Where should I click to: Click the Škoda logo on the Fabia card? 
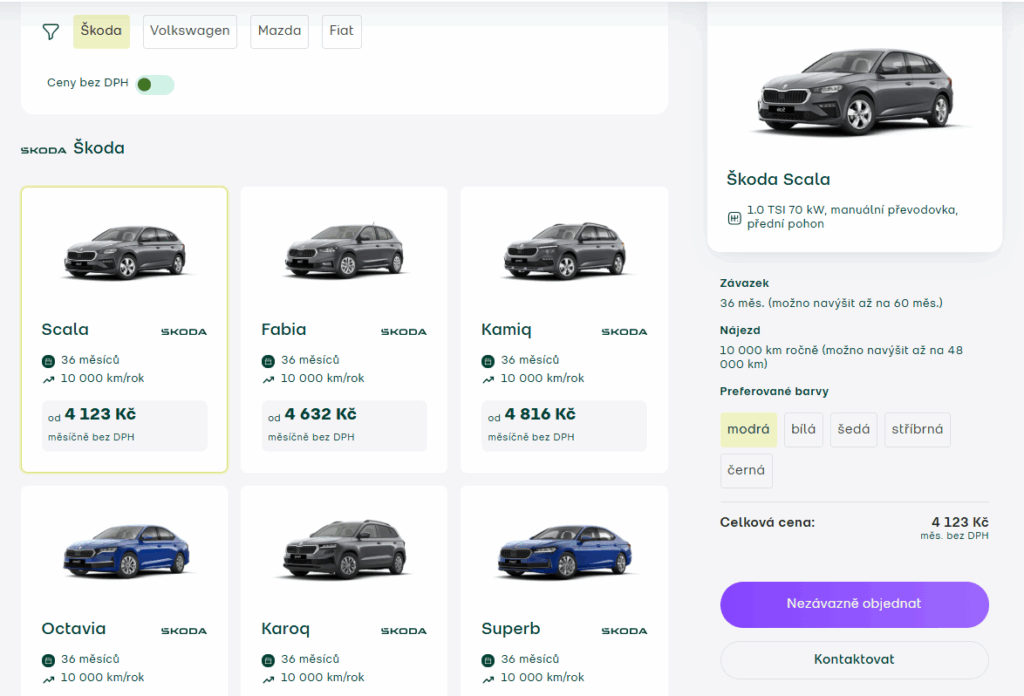point(403,331)
